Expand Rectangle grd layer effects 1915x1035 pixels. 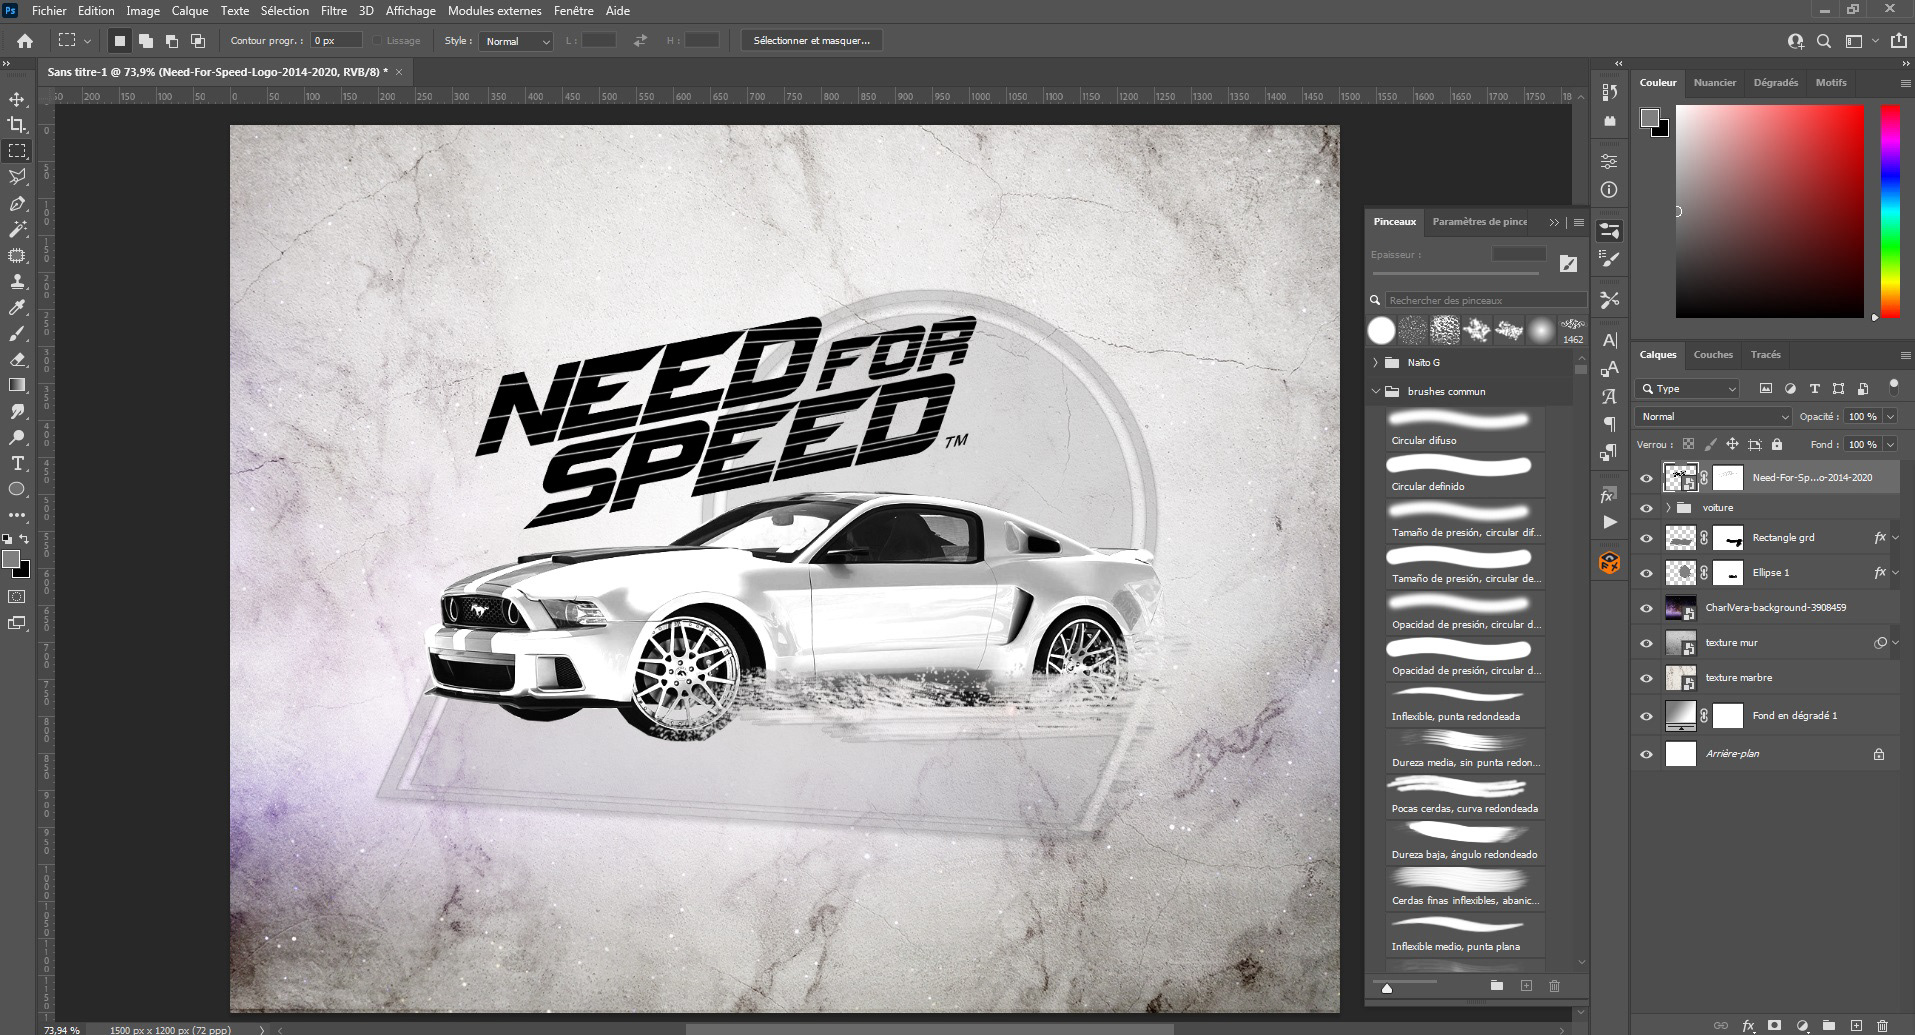(x=1895, y=538)
